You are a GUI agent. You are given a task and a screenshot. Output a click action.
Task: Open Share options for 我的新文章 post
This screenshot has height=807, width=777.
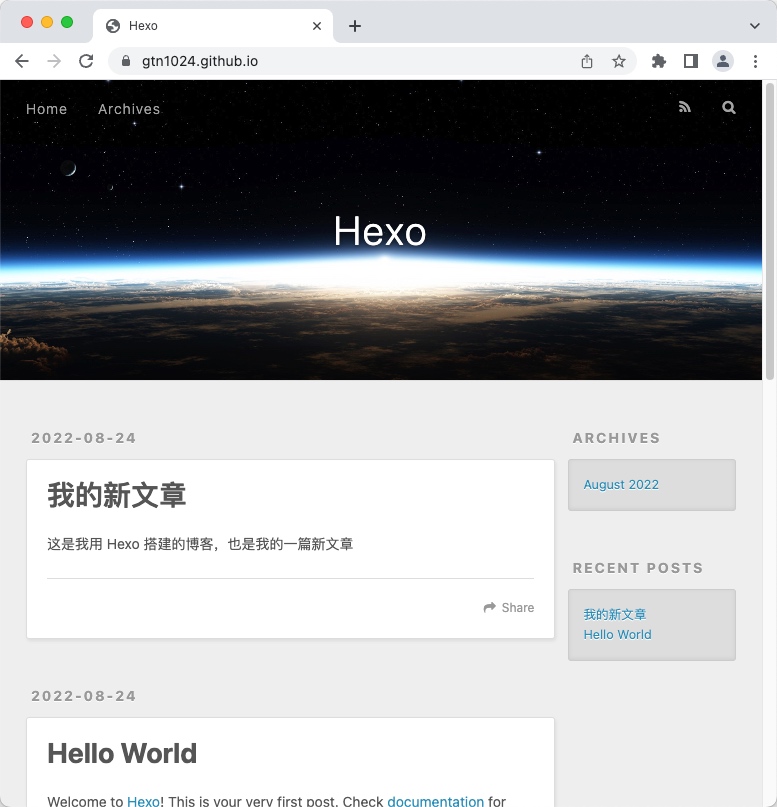coord(509,608)
